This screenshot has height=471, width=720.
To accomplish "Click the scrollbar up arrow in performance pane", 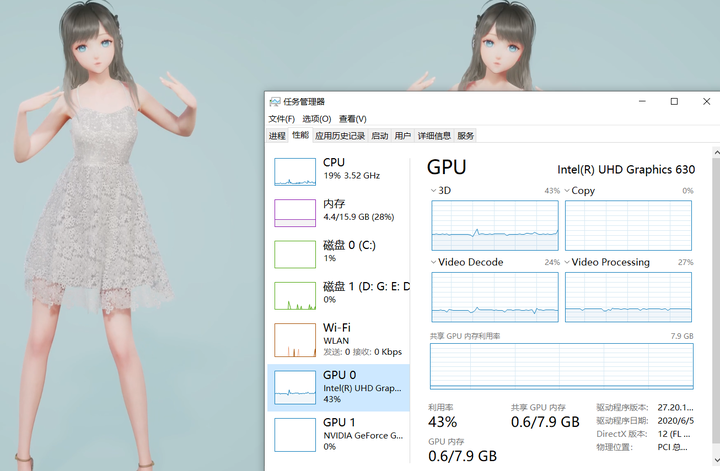I will (716, 152).
